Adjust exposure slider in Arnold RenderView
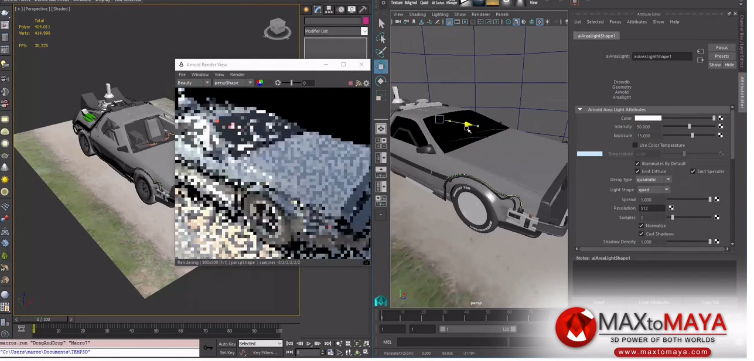This screenshot has width=754, height=361. point(291,83)
